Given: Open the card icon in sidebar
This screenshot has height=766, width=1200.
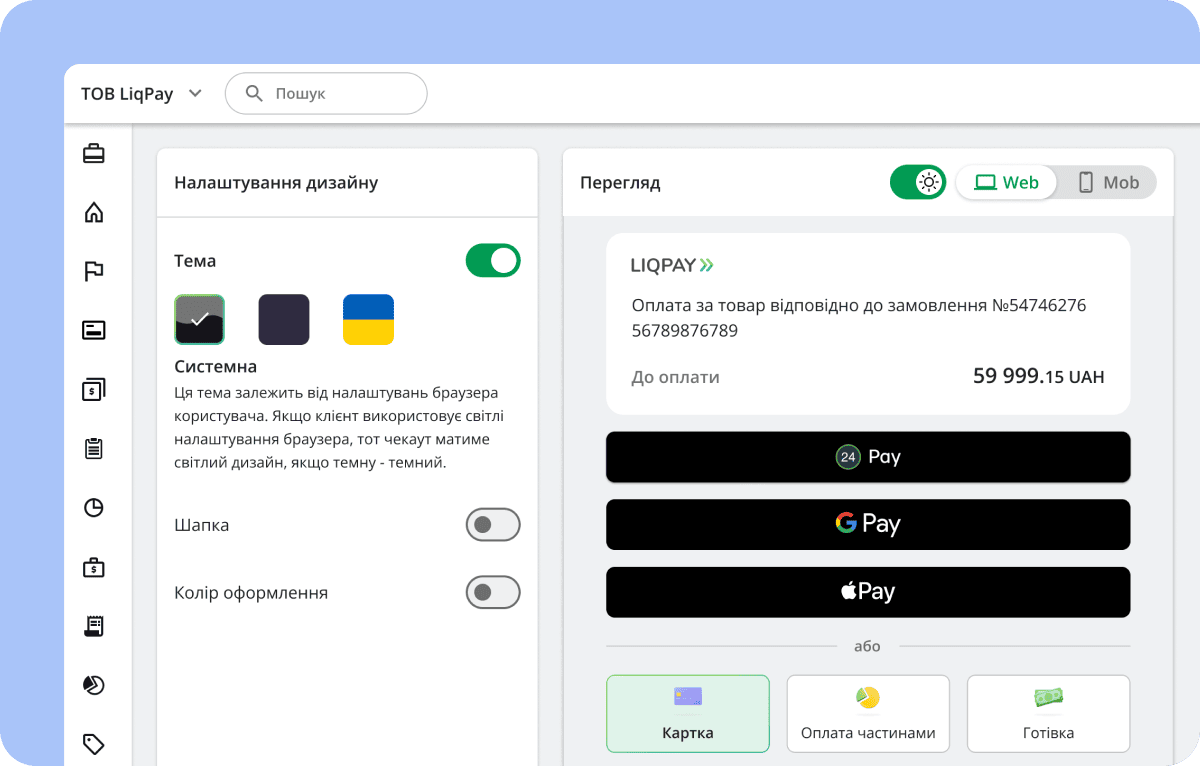Looking at the screenshot, I should click(x=93, y=330).
